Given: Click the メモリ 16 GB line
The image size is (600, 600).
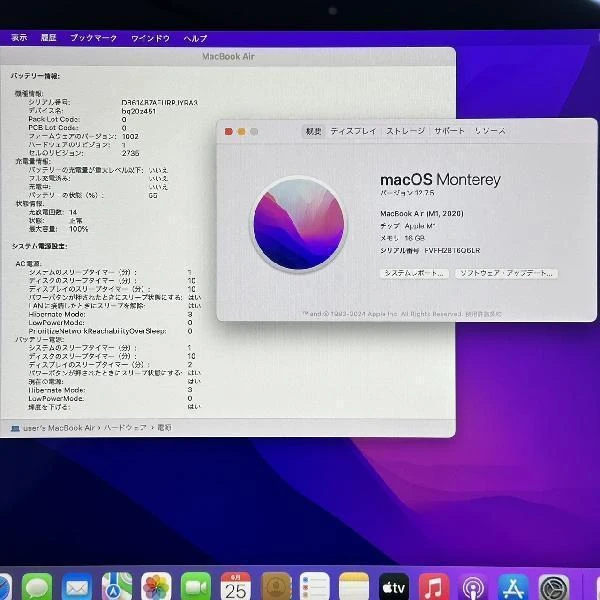Looking at the screenshot, I should (x=403, y=238).
